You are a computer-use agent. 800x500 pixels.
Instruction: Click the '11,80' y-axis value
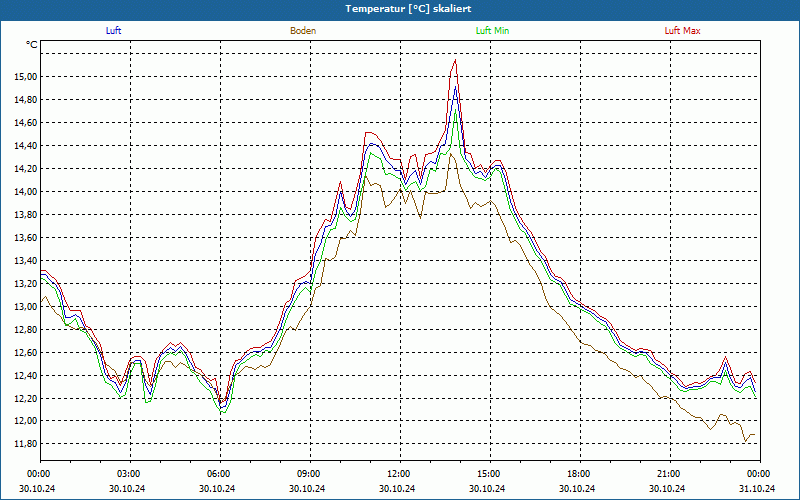[27, 443]
